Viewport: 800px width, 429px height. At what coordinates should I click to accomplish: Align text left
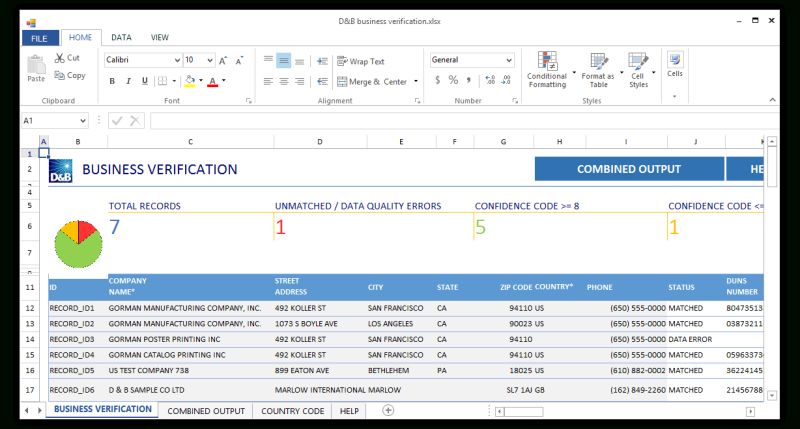coord(268,81)
